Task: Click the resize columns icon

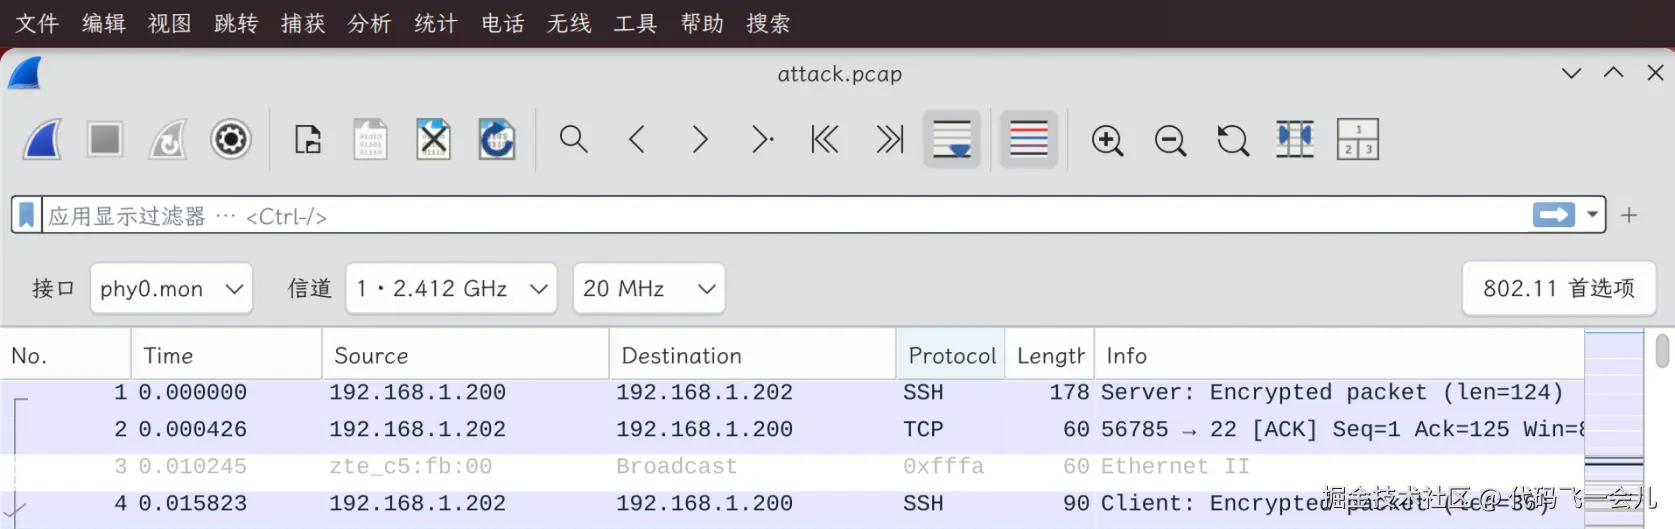Action: (x=1294, y=139)
